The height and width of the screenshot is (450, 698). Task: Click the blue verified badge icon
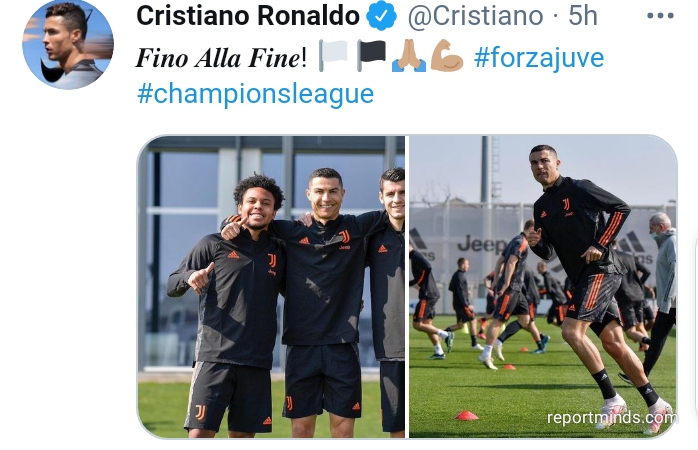[x=381, y=16]
